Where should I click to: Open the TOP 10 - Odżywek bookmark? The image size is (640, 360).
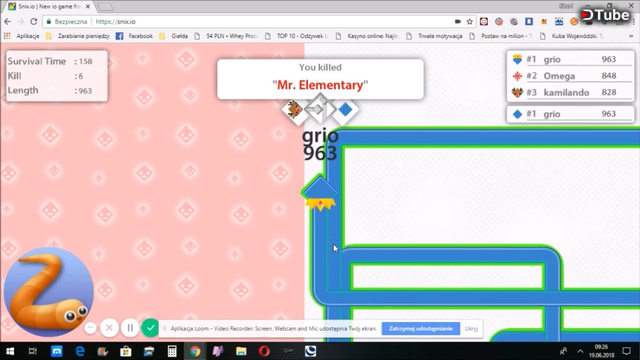[297, 36]
